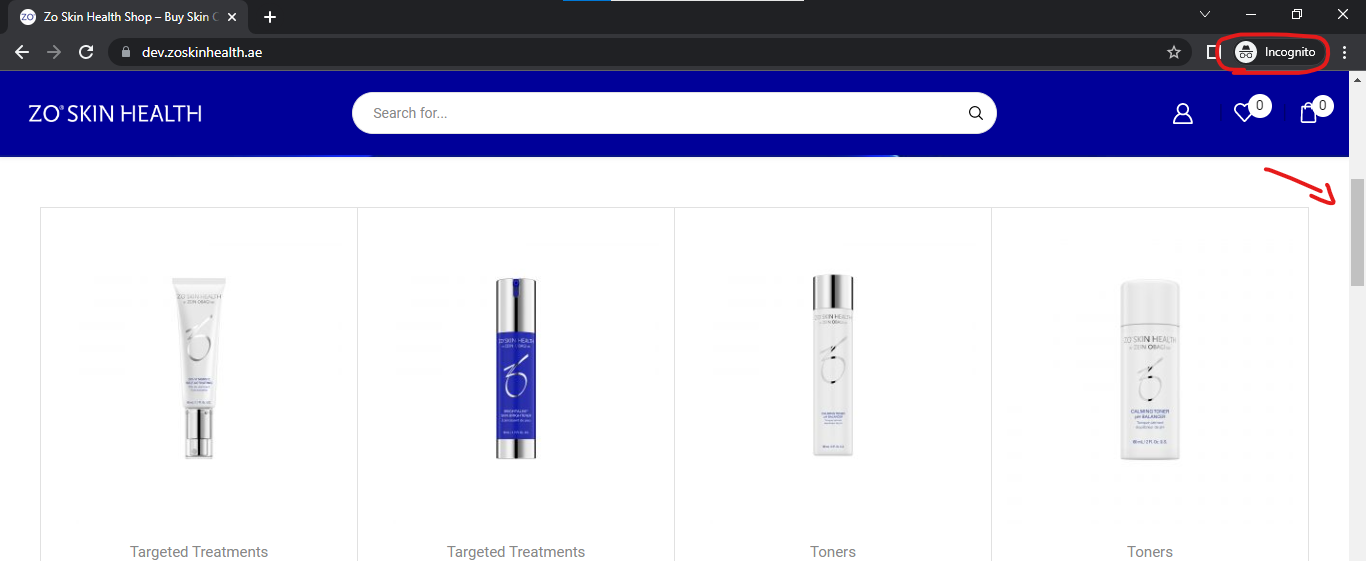Open a new tab with plus button

tap(270, 17)
